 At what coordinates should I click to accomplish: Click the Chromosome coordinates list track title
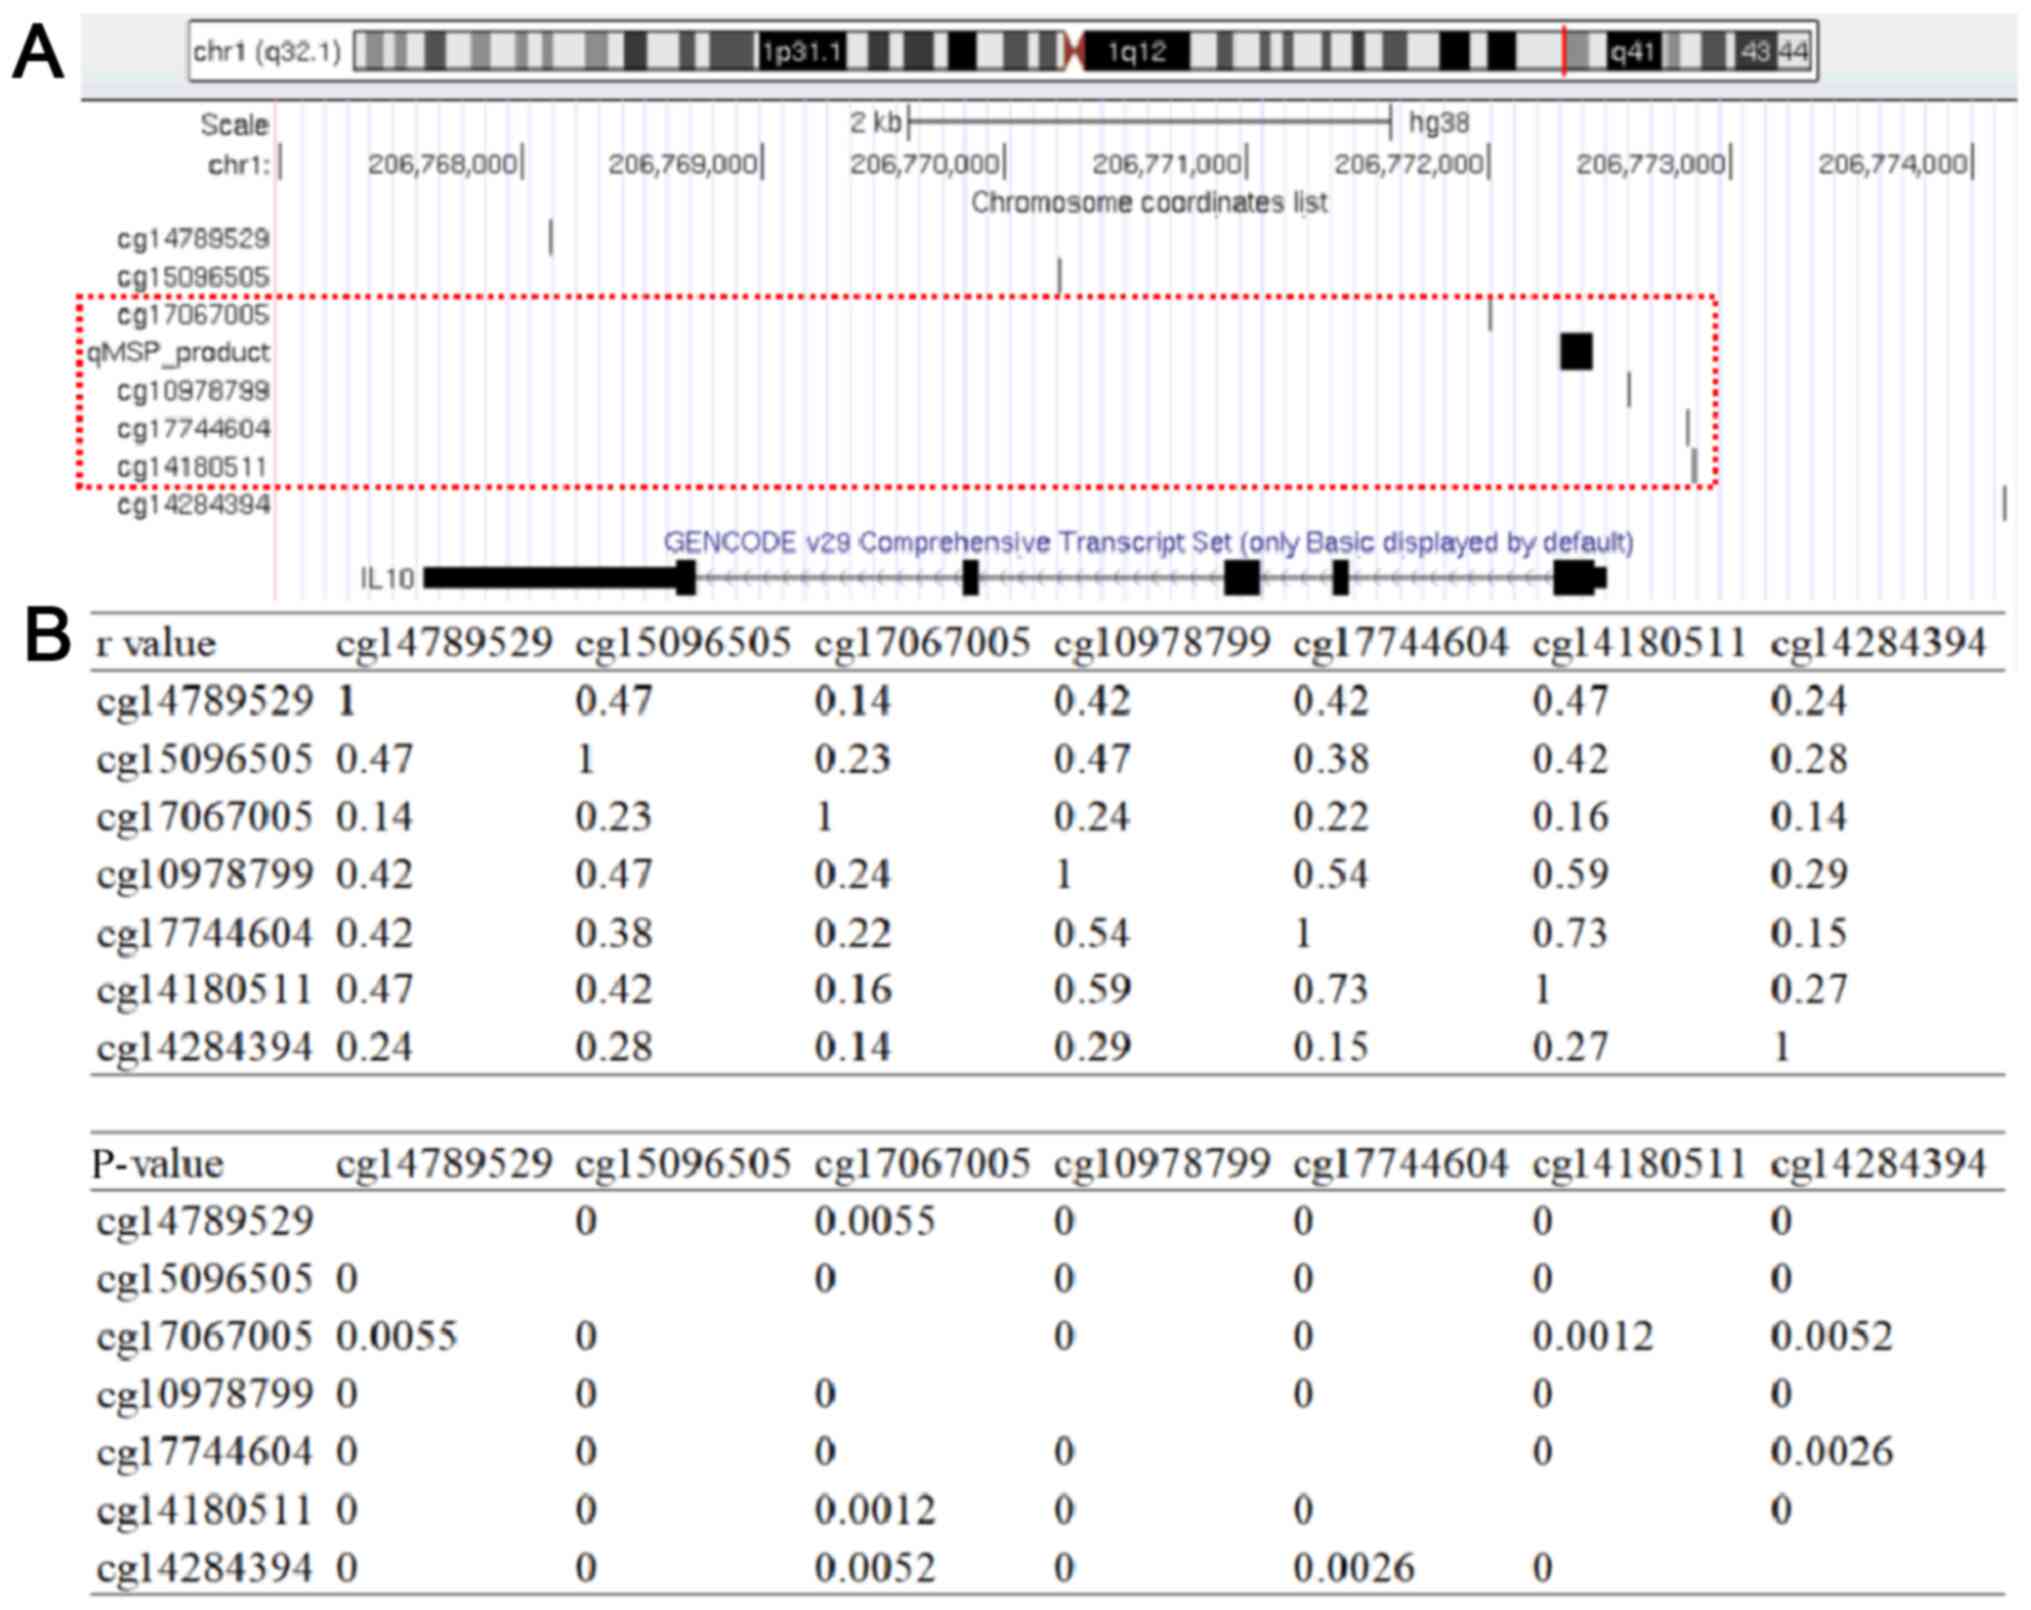click(x=1148, y=203)
